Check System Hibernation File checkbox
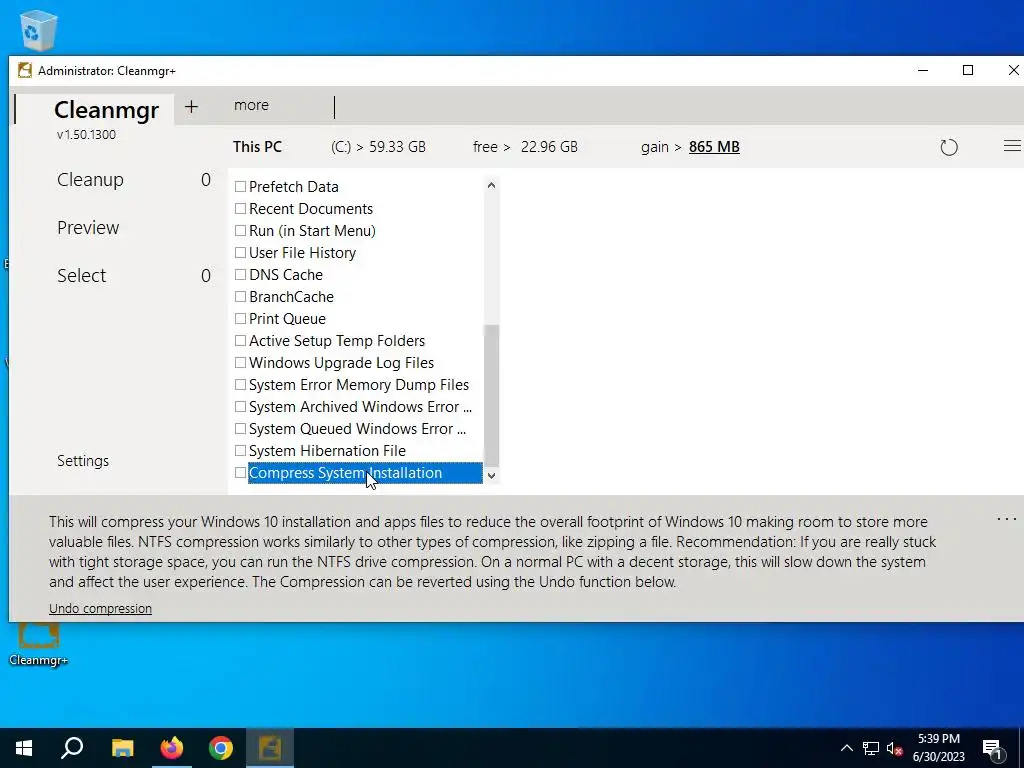Viewport: 1024px width, 768px height. tap(240, 451)
